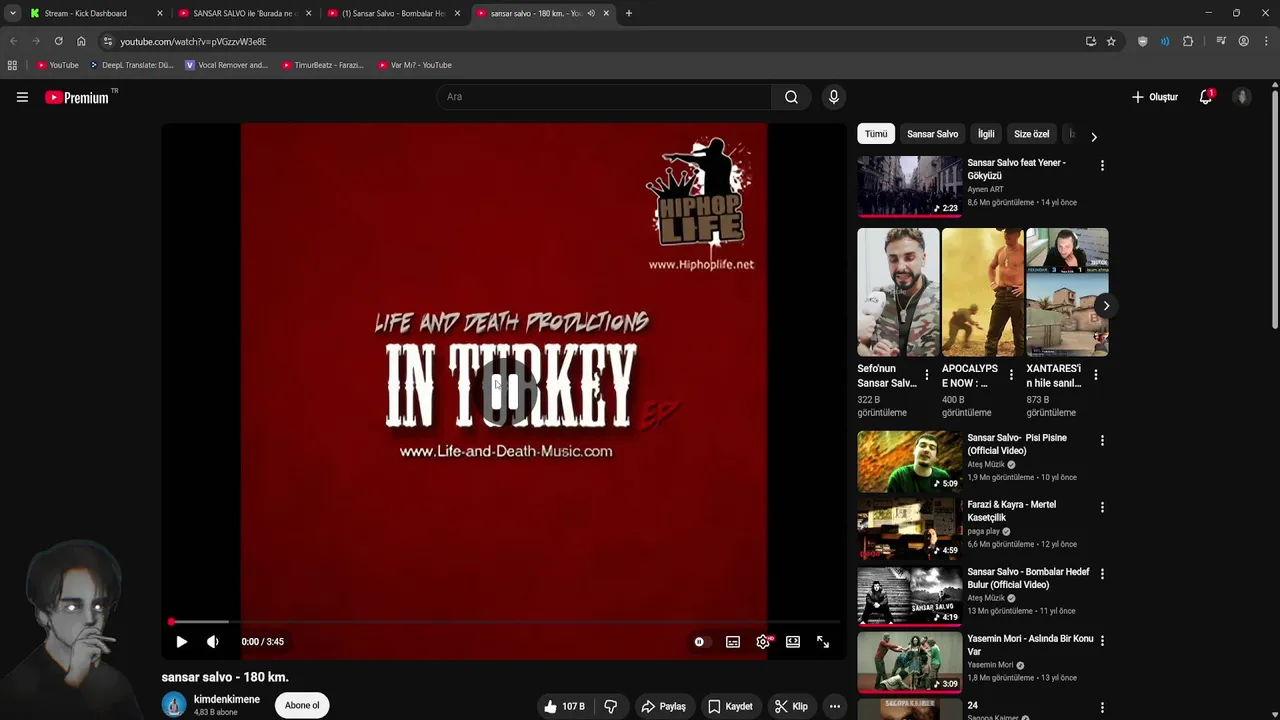
Task: Open kimdenkimene channel name link
Action: pyautogui.click(x=227, y=699)
